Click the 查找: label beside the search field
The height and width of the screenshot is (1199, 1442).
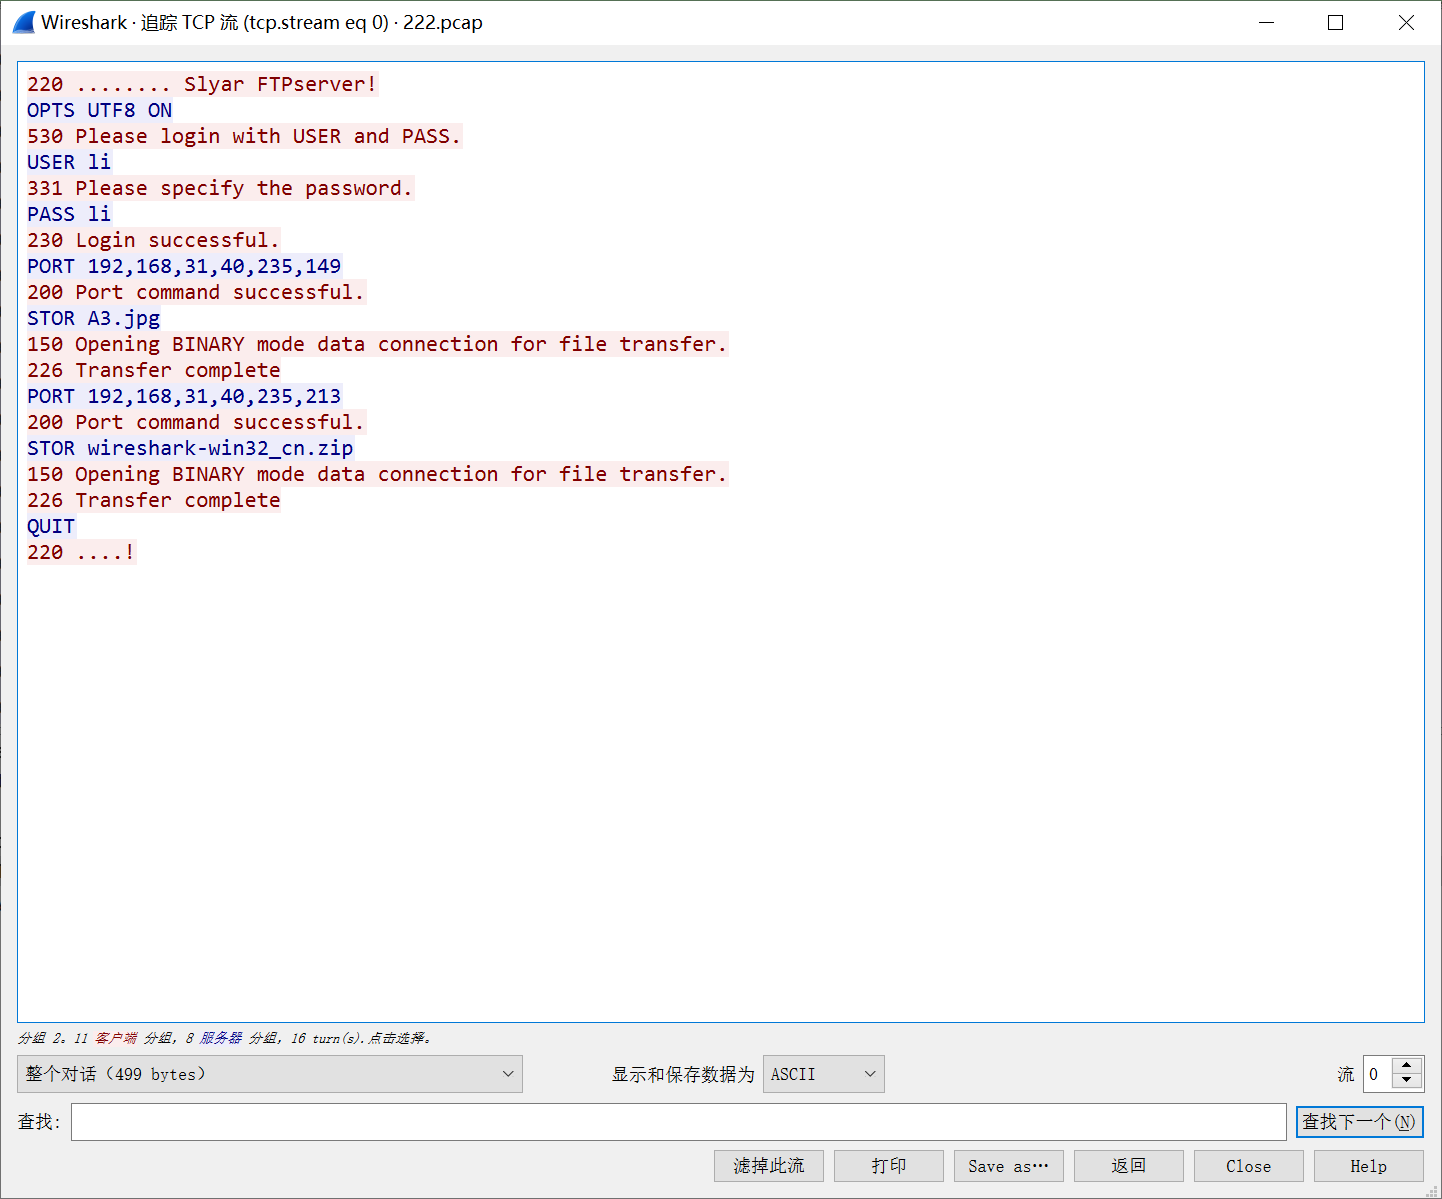coord(39,1122)
